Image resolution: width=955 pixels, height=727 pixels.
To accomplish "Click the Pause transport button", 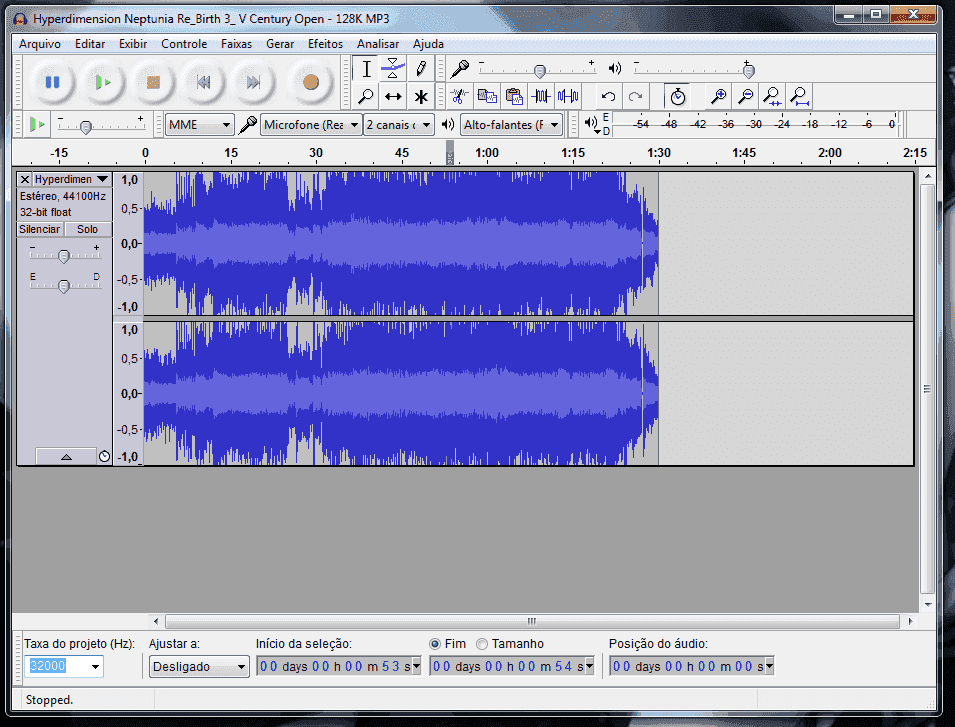I will click(x=52, y=82).
